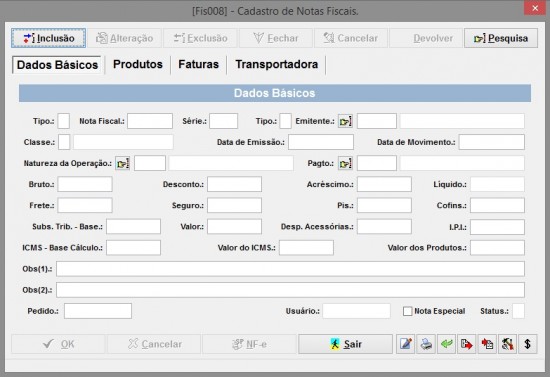Click the Devolver button
Image resolution: width=550 pixels, height=377 pixels.
(426, 38)
